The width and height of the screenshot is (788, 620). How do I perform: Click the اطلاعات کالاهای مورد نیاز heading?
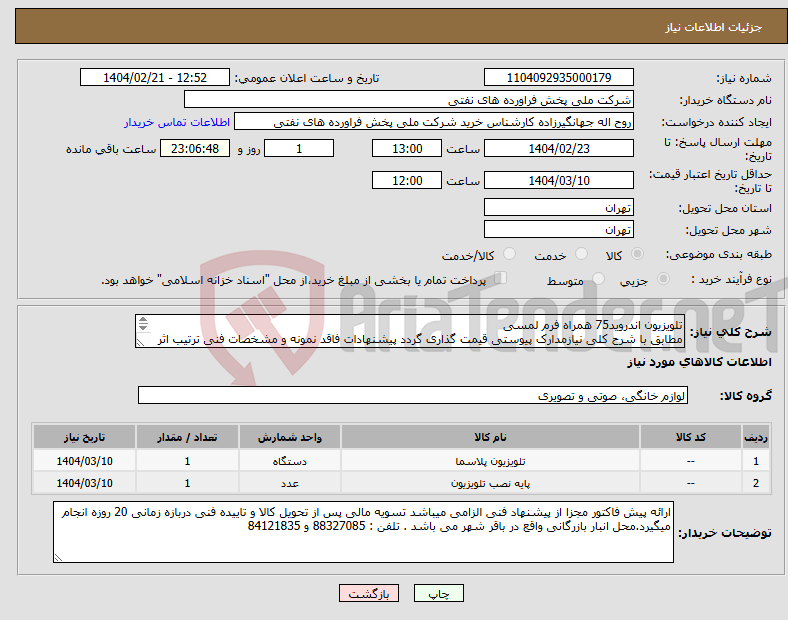699,362
